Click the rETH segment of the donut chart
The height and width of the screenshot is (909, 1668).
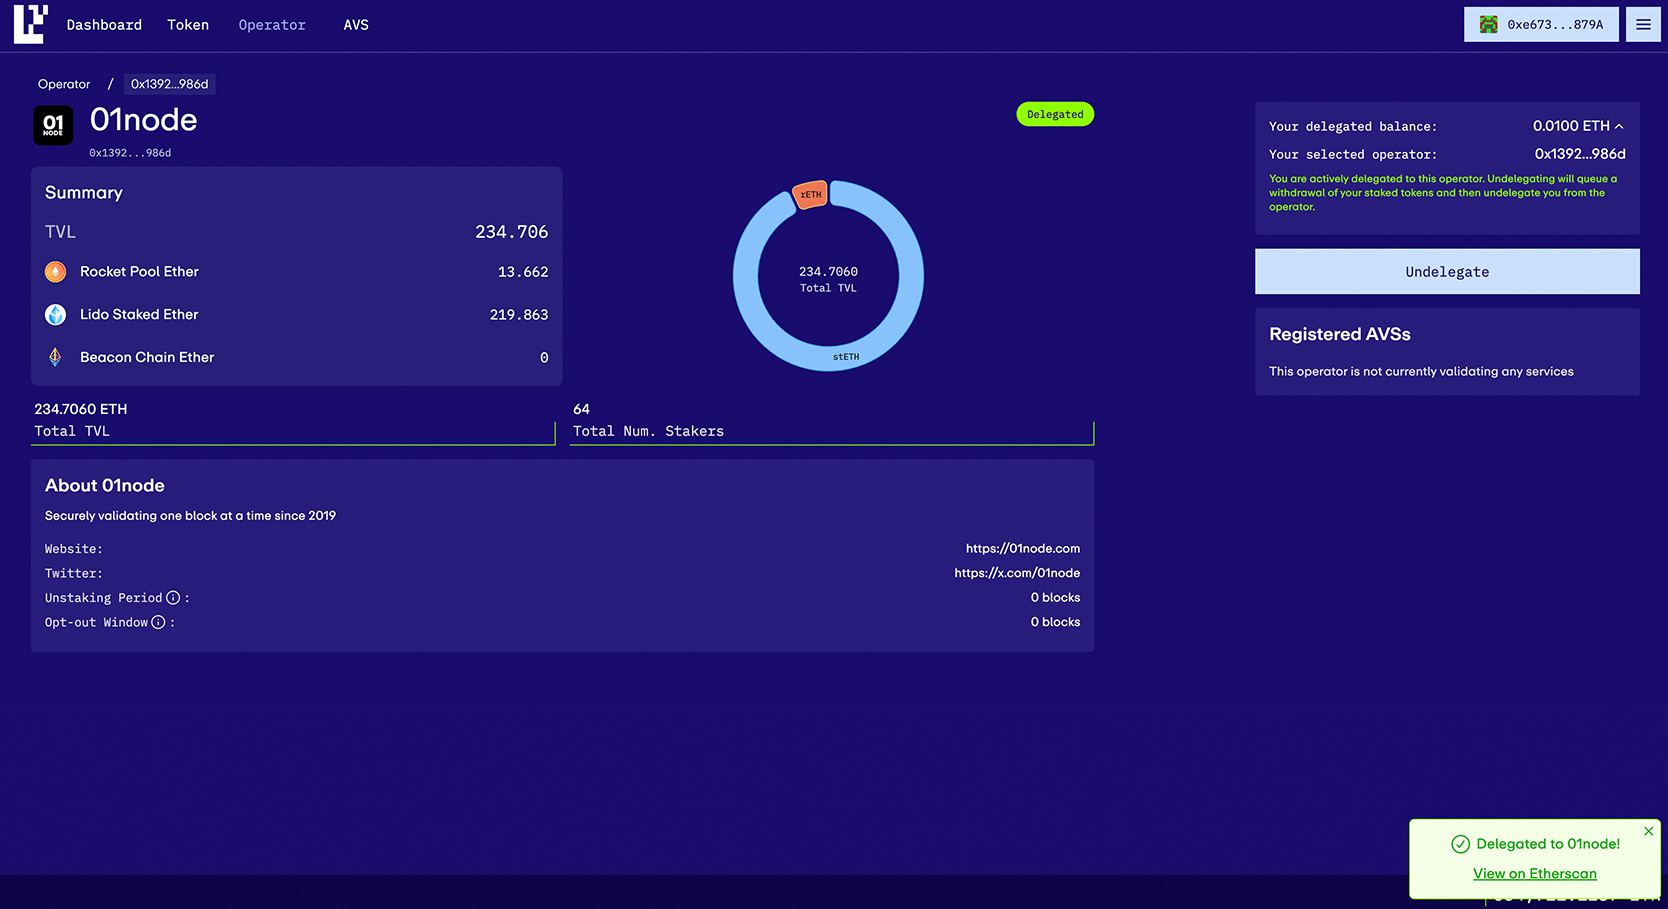(810, 194)
